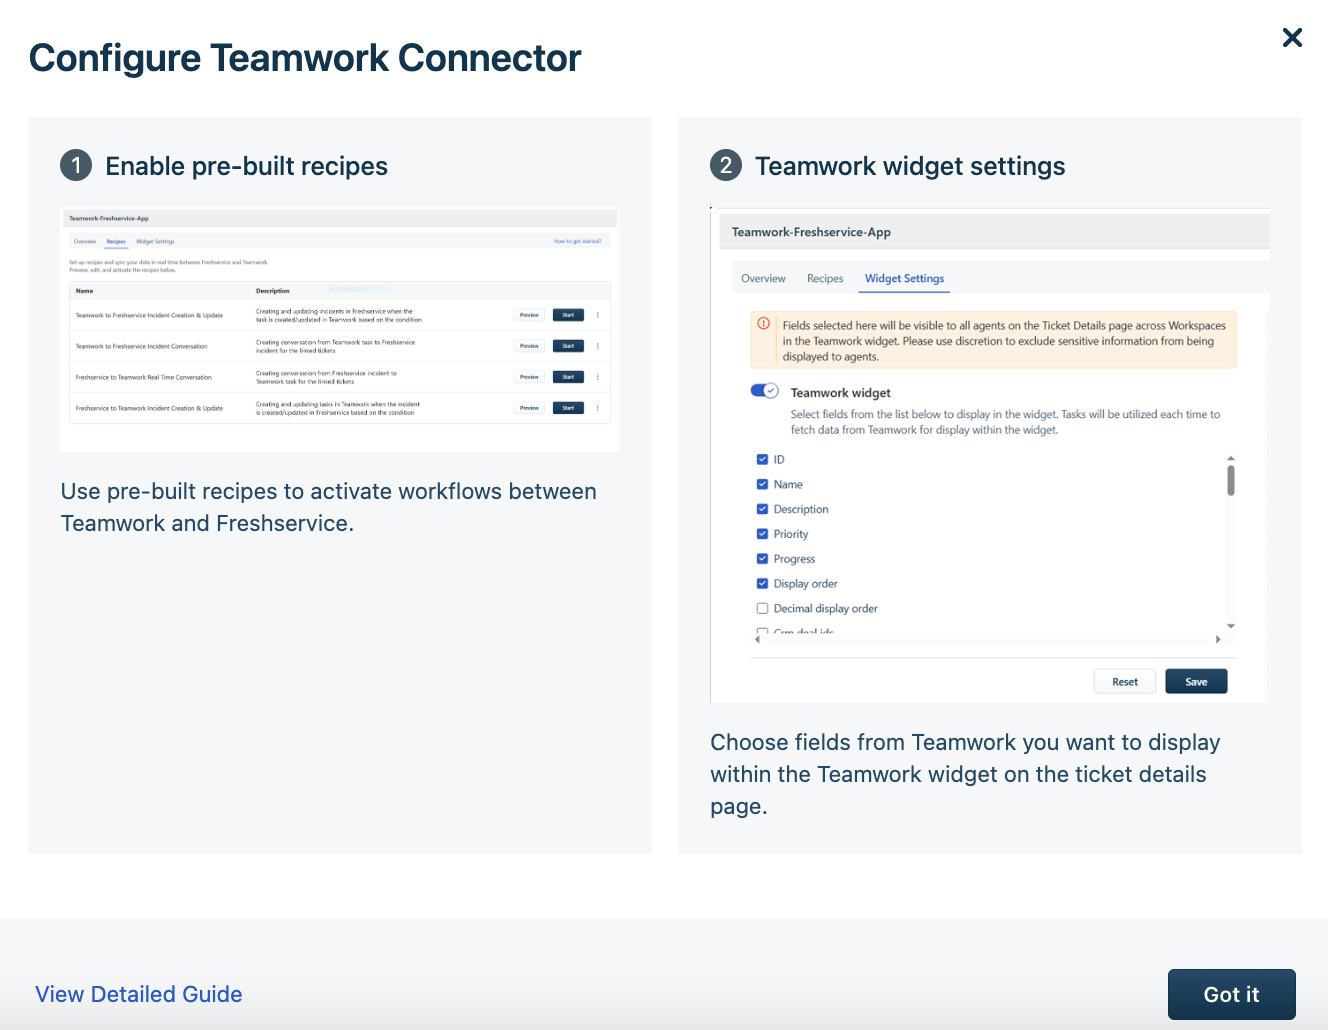Image resolution: width=1328 pixels, height=1030 pixels.
Task: Click the 'Teamwork-Freshservice-App' header in the right preview
Action: click(x=811, y=232)
